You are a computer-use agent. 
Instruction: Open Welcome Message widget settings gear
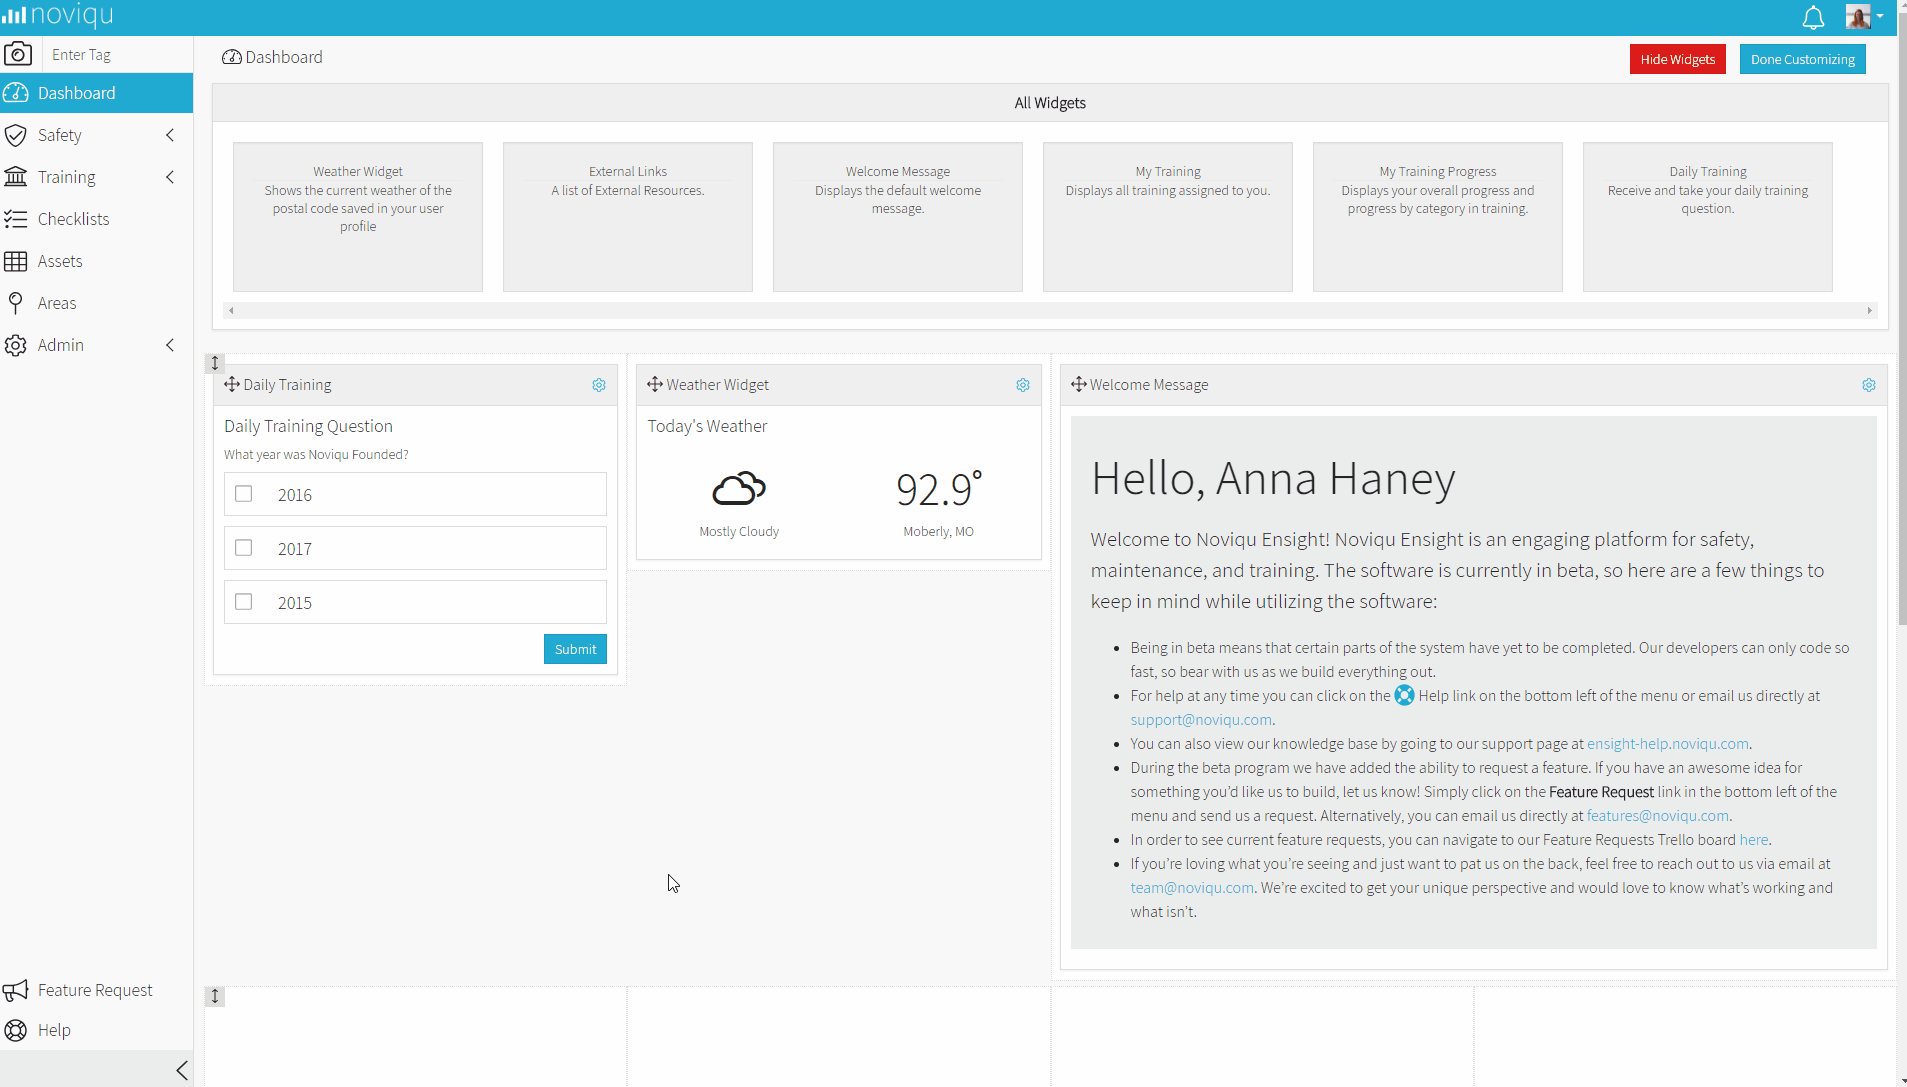[1869, 385]
